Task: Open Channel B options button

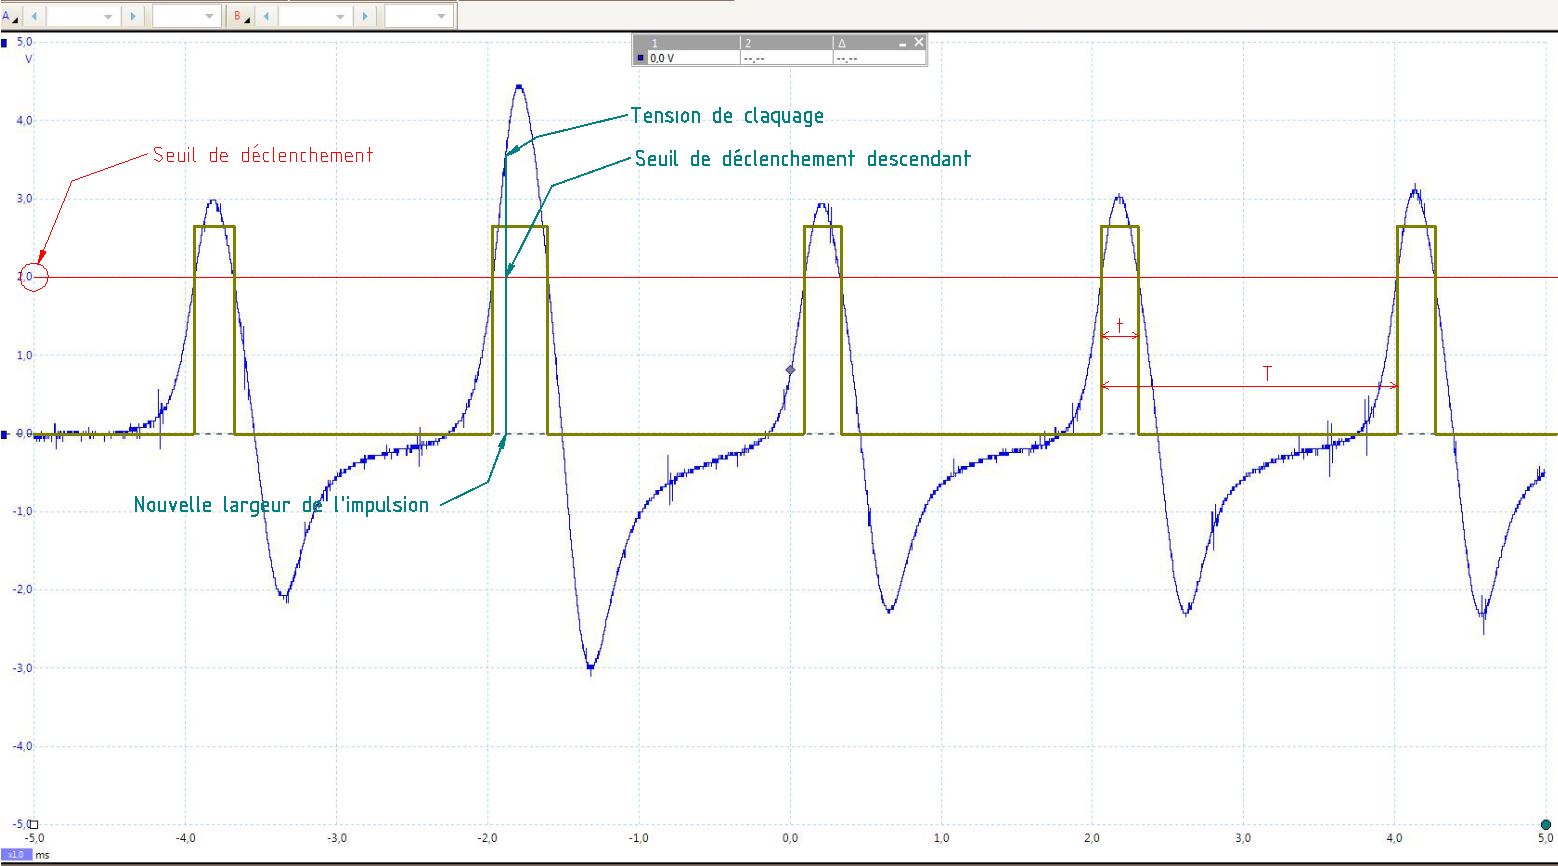Action: pyautogui.click(x=241, y=16)
